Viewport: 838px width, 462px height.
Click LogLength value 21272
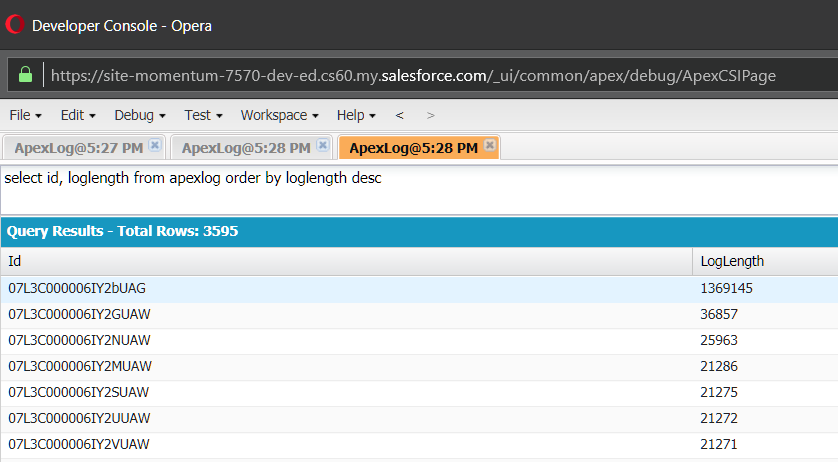[x=719, y=419]
